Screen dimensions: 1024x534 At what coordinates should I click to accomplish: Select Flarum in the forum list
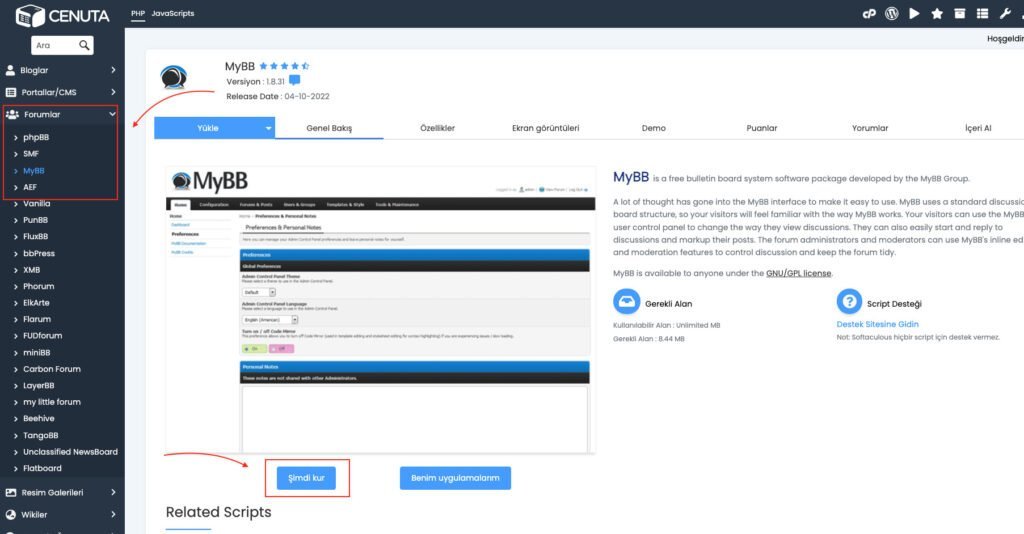(x=37, y=319)
